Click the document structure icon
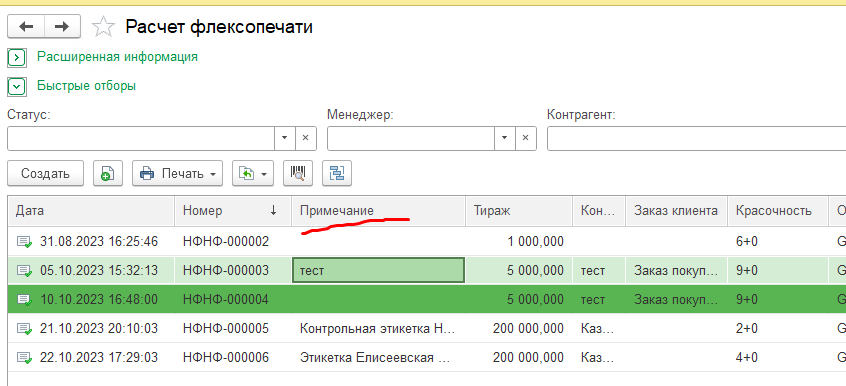Image resolution: width=846 pixels, height=386 pixels. click(x=337, y=173)
